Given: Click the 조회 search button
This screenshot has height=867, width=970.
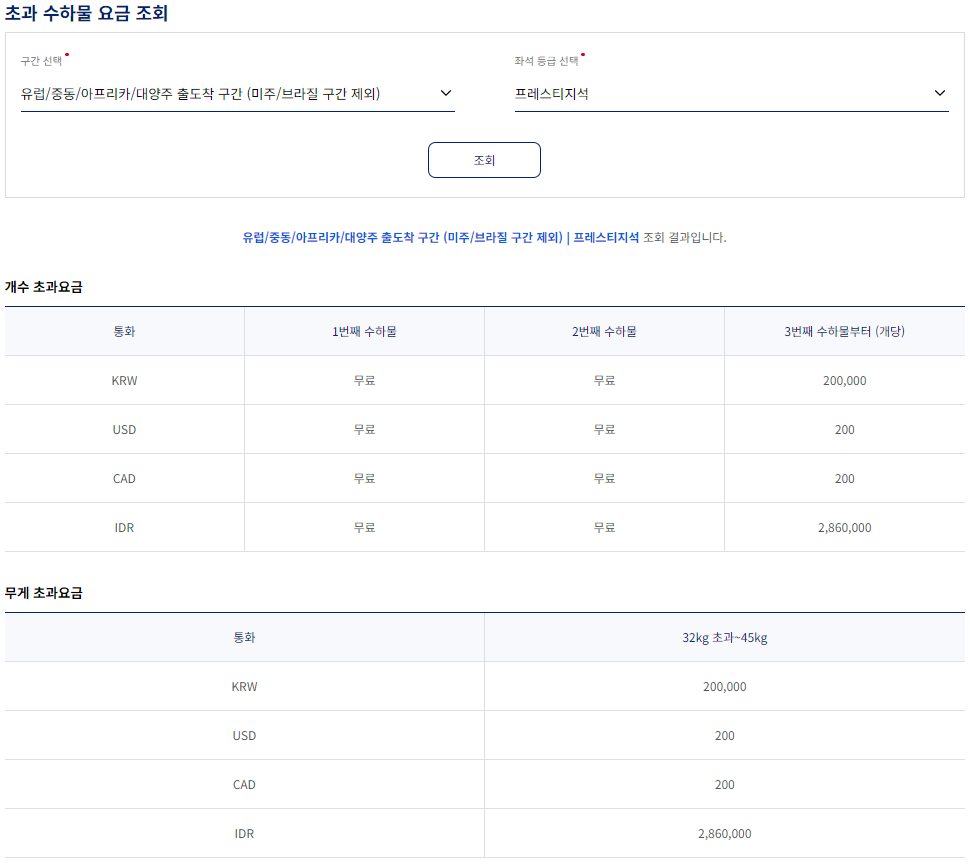Looking at the screenshot, I should [484, 159].
